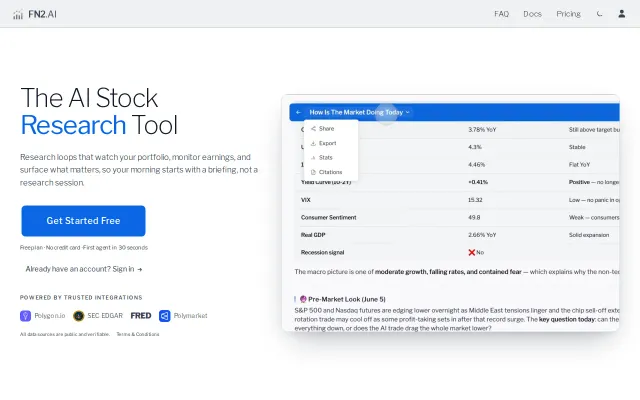This screenshot has height=400, width=640.
Task: Open the Pricing page
Action: [568, 14]
